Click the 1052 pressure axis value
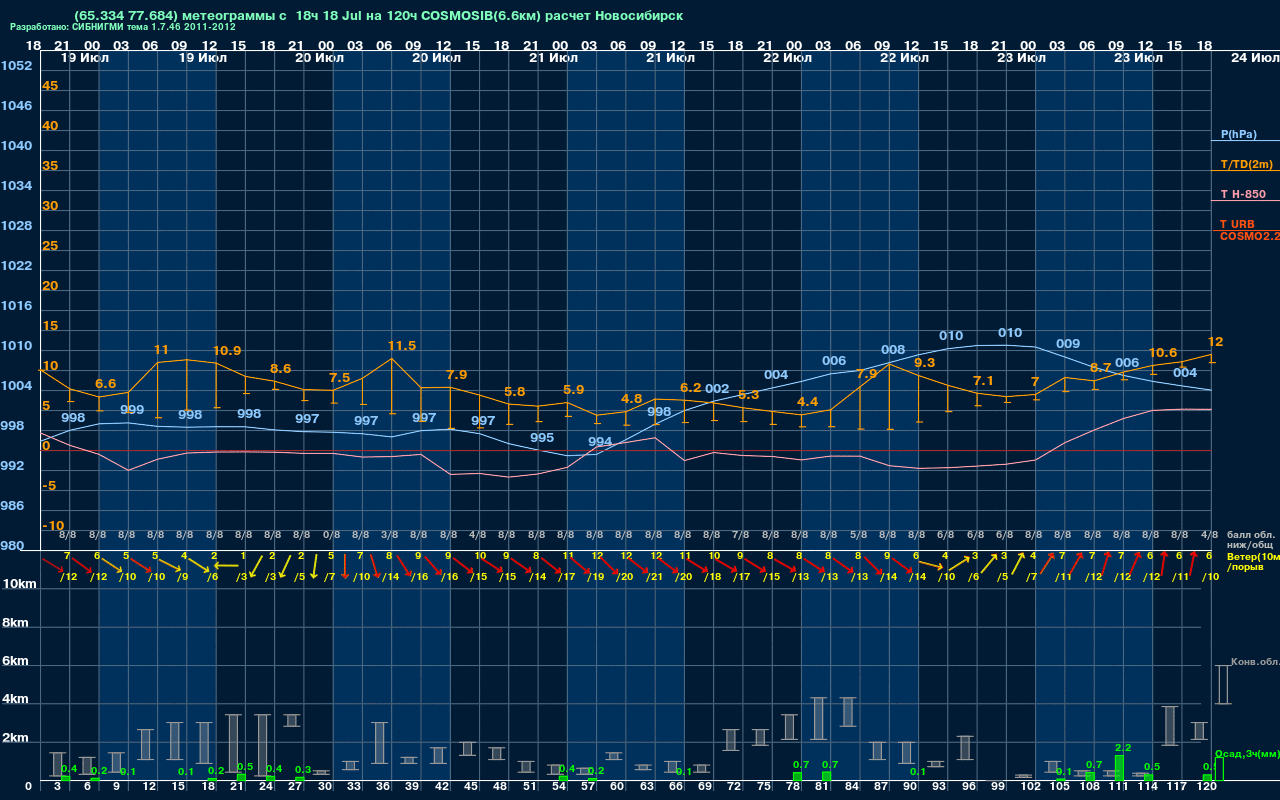Image resolution: width=1280 pixels, height=800 pixels. pos(16,66)
